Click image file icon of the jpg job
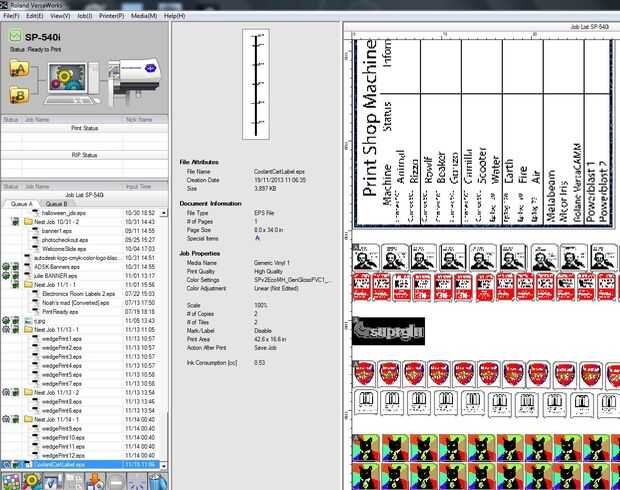Image resolution: width=620 pixels, height=490 pixels. pyautogui.click(x=28, y=321)
